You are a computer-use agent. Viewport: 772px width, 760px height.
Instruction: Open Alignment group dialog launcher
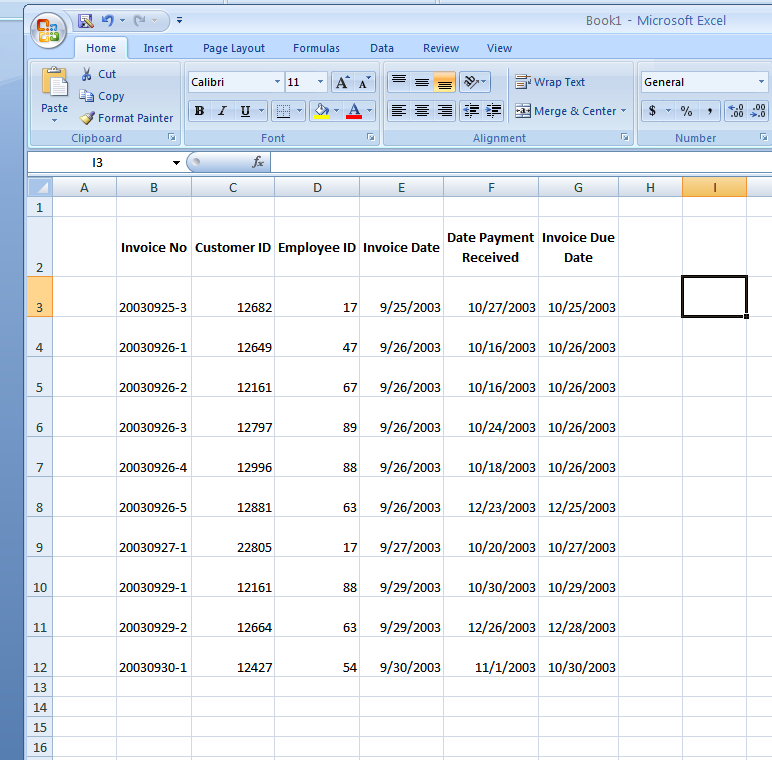625,137
